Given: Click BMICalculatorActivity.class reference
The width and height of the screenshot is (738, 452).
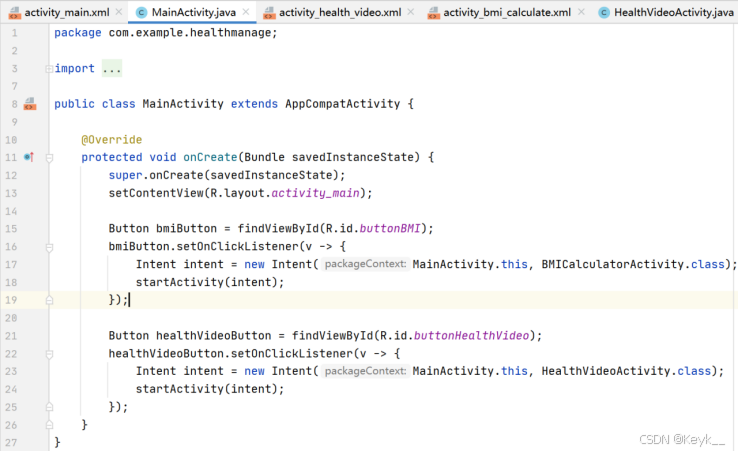Looking at the screenshot, I should [633, 264].
